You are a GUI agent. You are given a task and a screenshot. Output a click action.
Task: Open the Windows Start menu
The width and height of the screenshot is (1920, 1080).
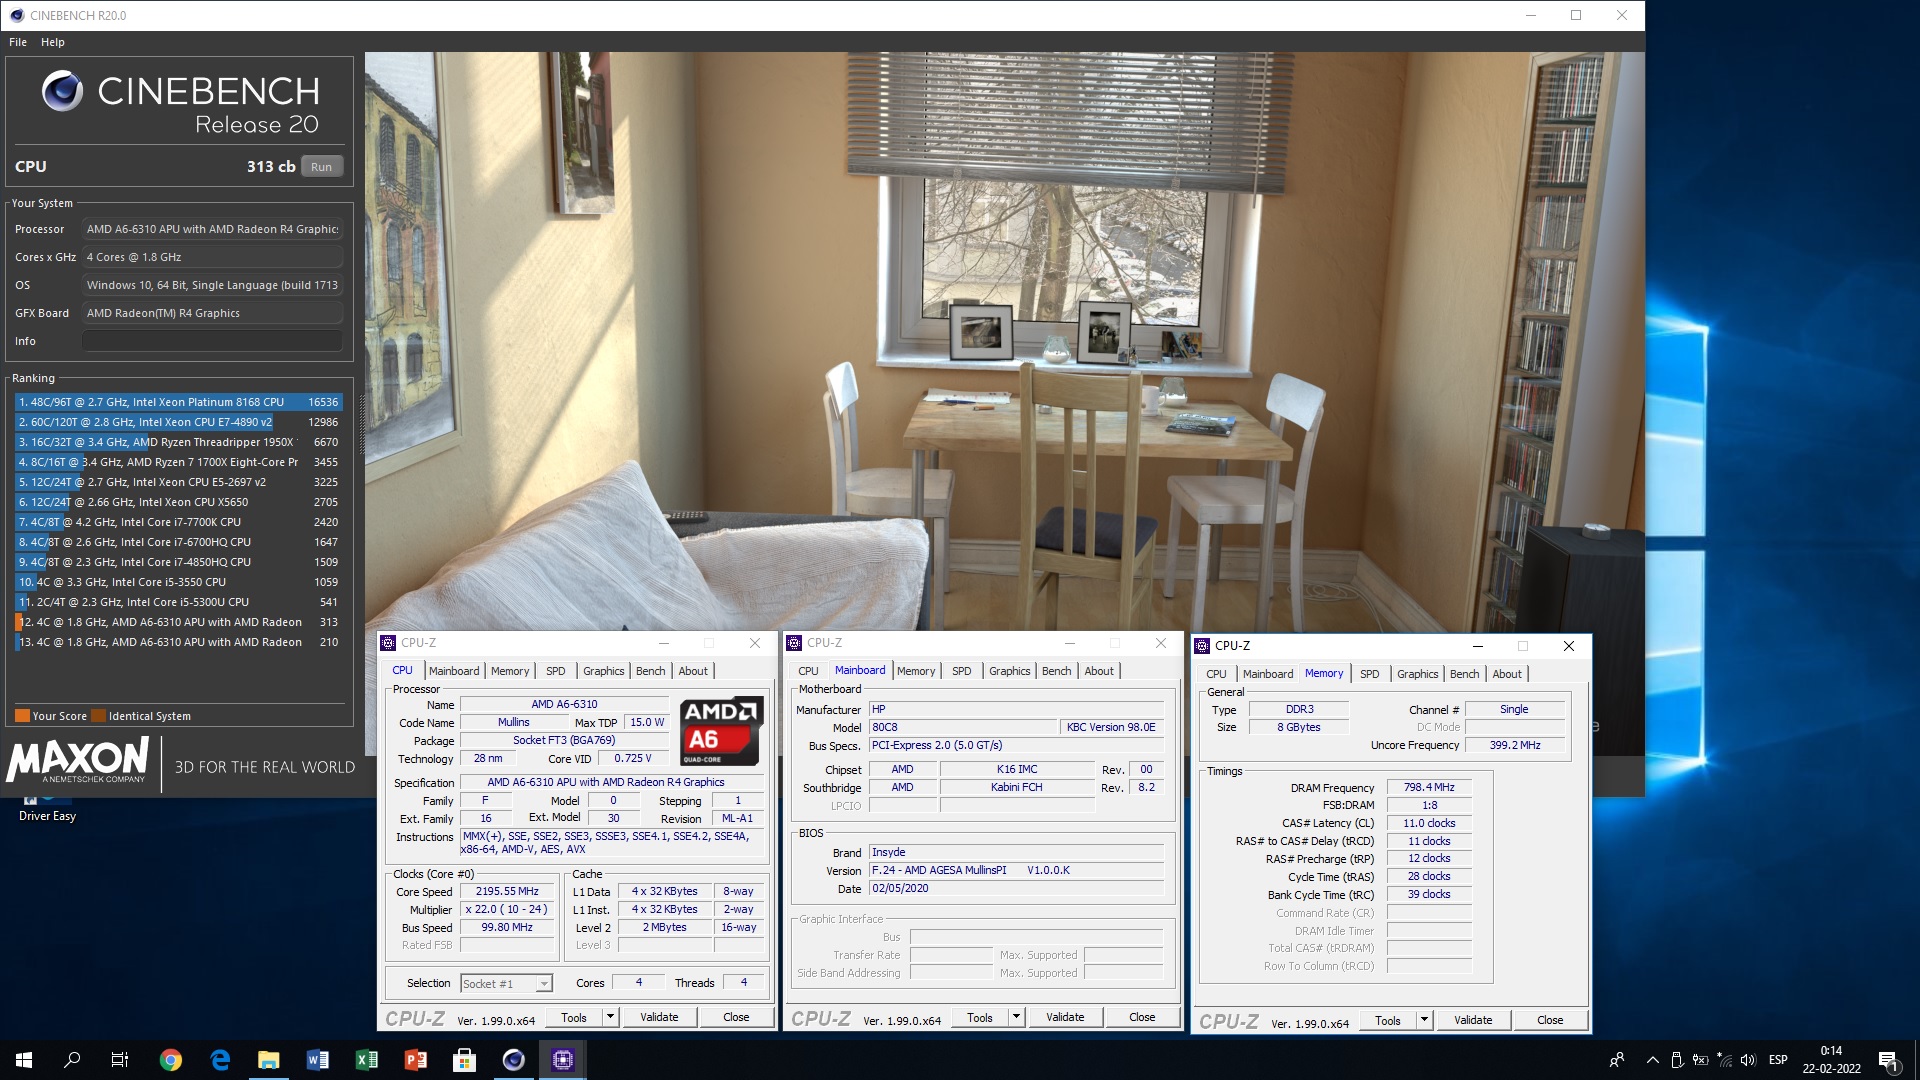pyautogui.click(x=24, y=1060)
